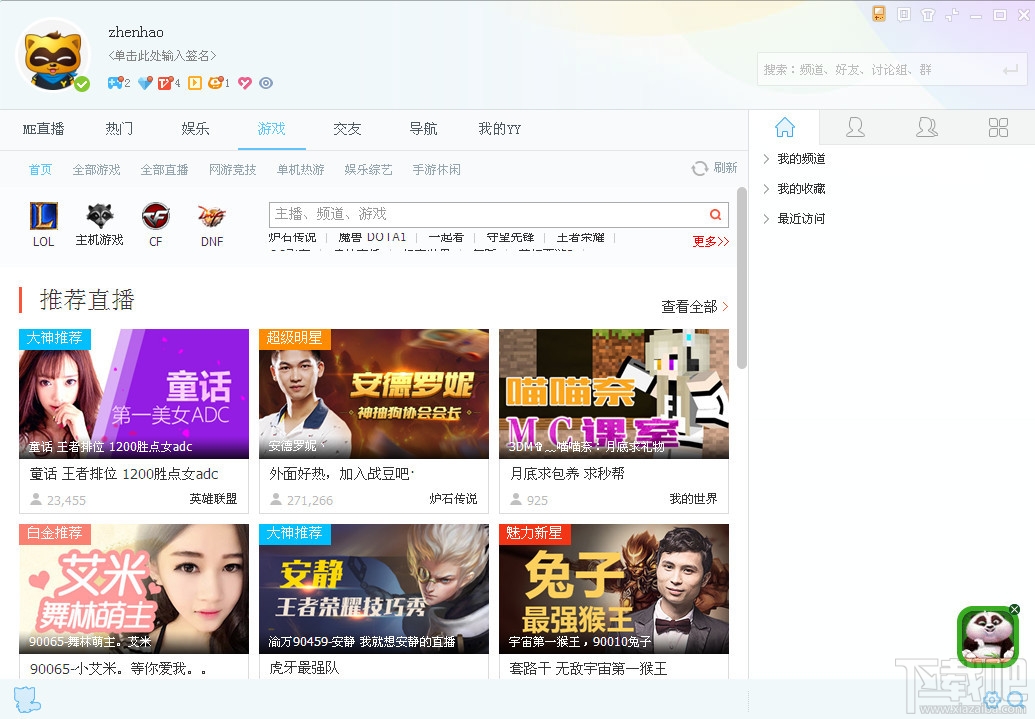Open the orange handheld game console icon

(879, 13)
